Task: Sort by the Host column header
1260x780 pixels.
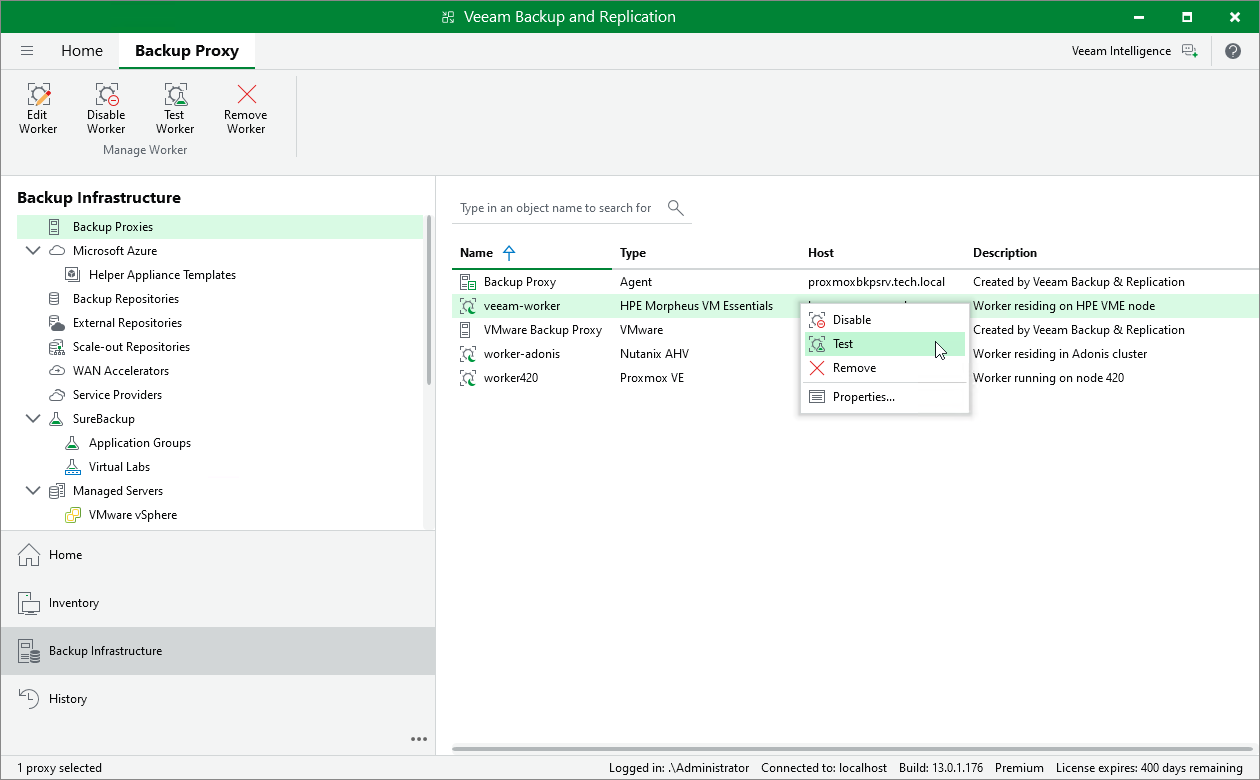Action: point(821,253)
